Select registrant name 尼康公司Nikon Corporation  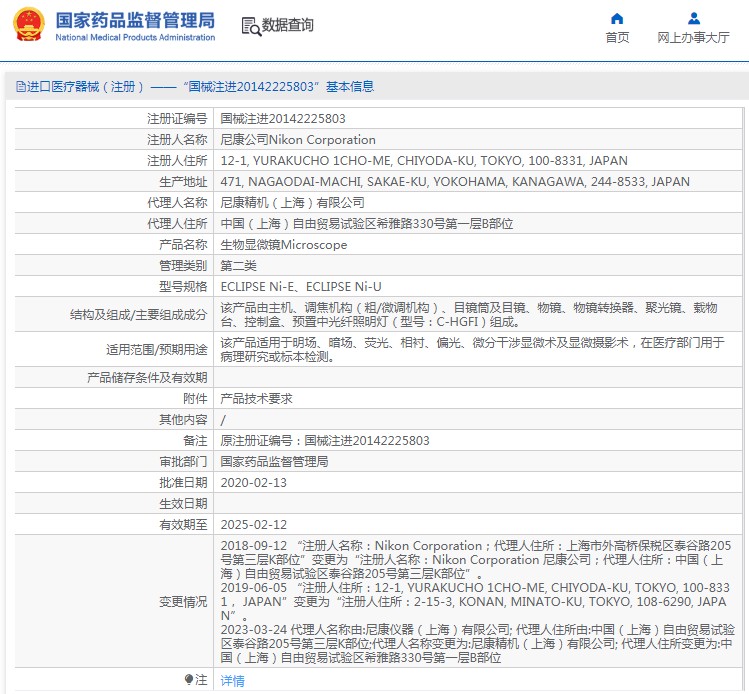coord(298,140)
